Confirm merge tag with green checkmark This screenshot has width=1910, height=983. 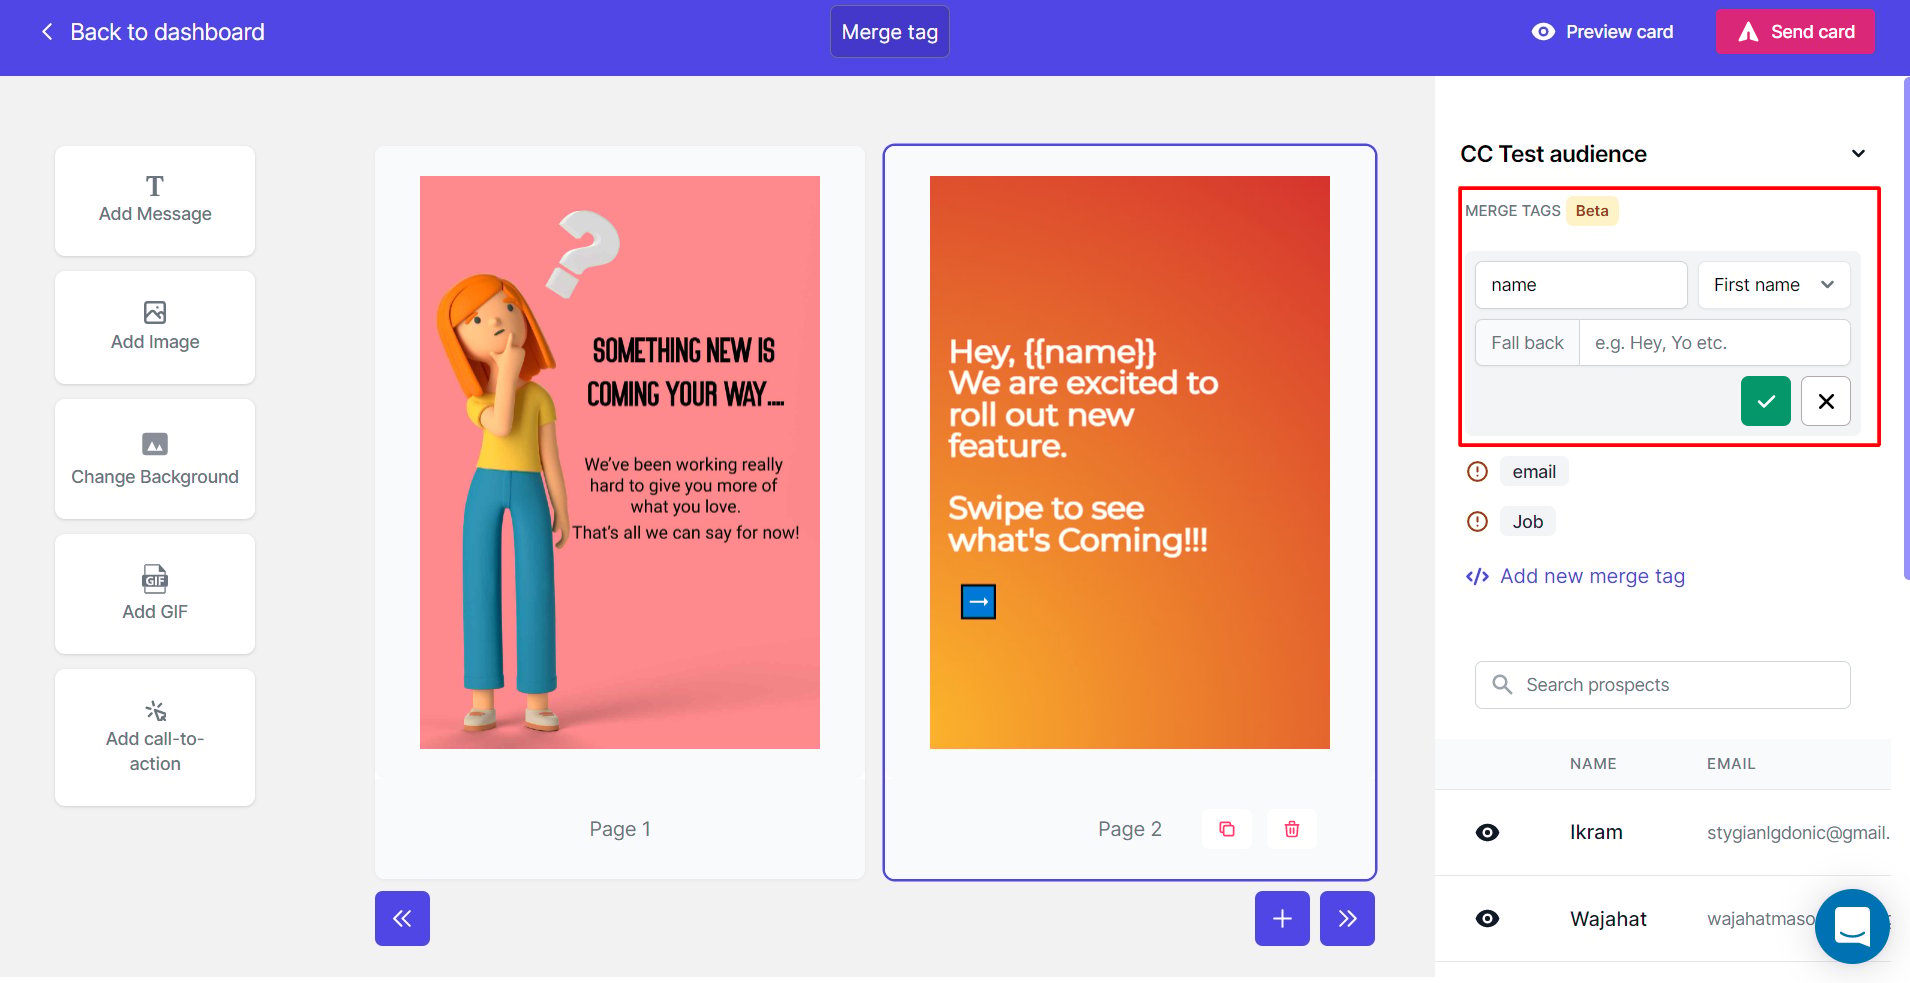pos(1766,401)
